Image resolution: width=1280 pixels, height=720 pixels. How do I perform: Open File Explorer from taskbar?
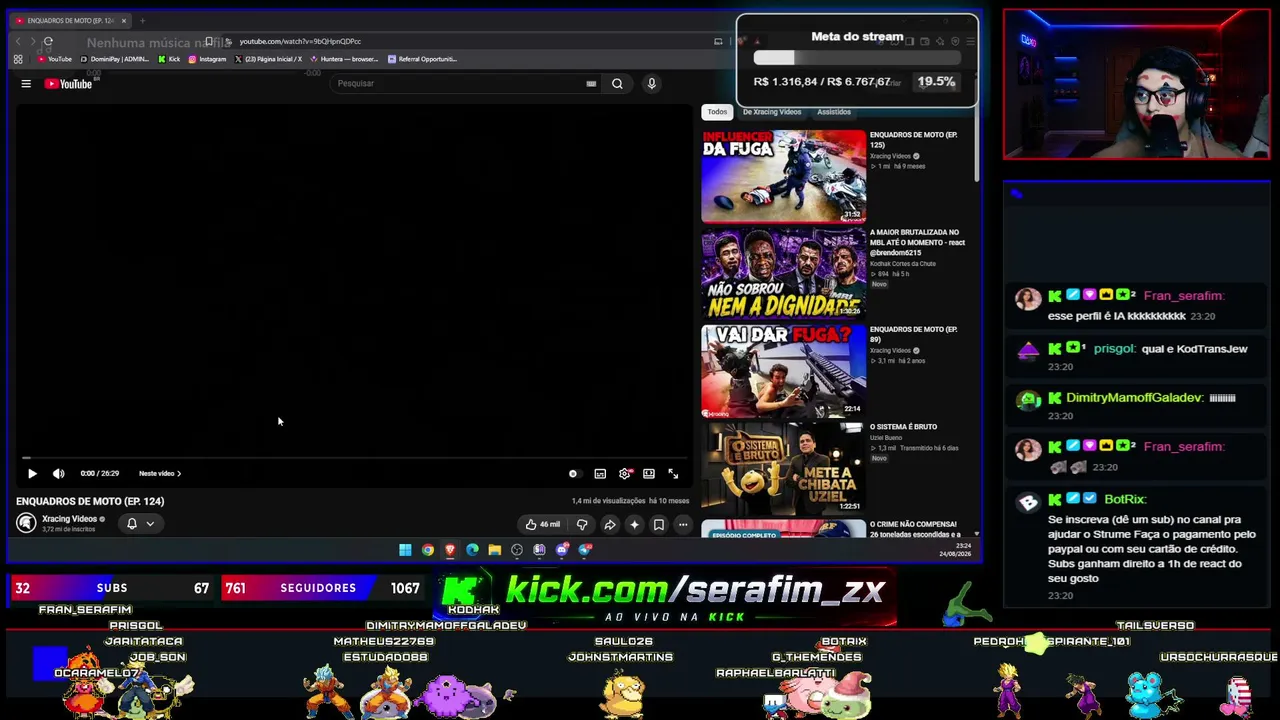(x=494, y=550)
